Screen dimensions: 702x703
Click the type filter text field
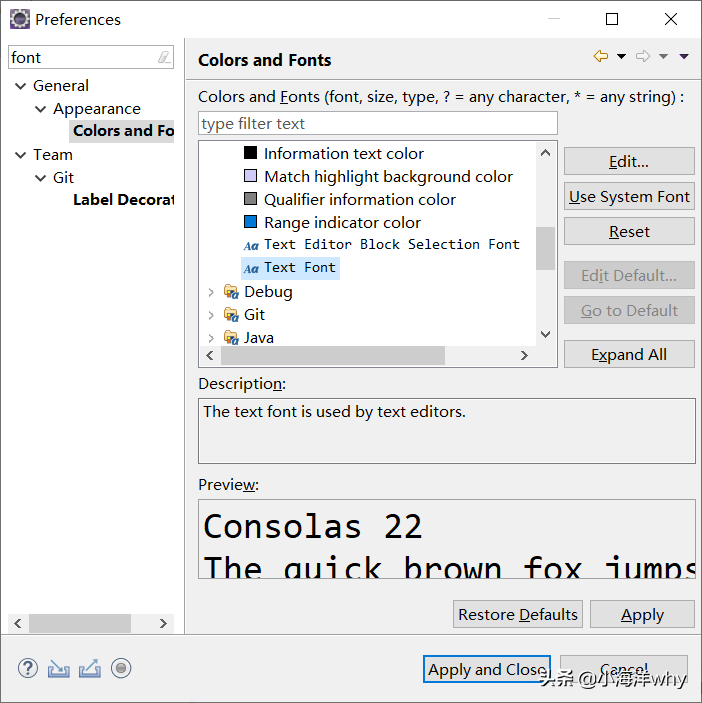point(377,123)
